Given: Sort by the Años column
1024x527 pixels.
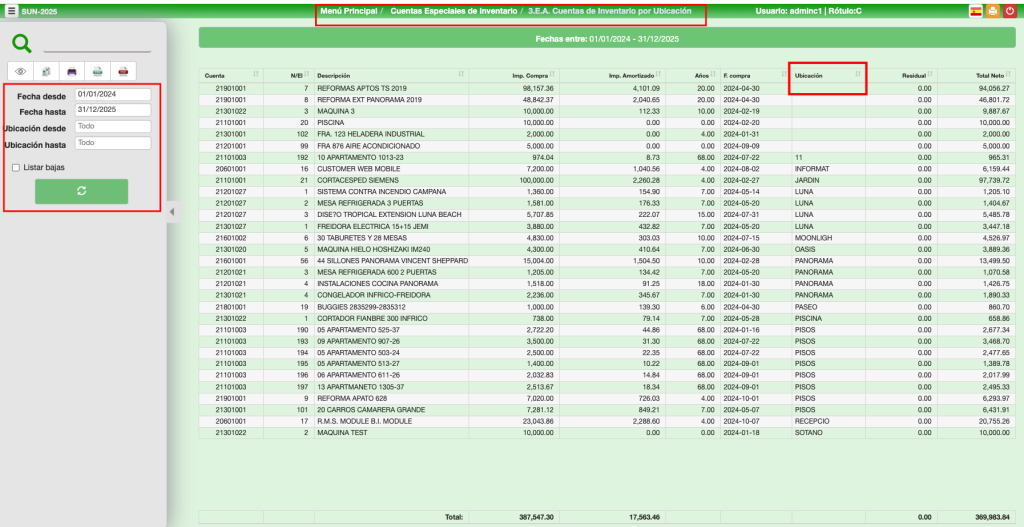Looking at the screenshot, I should [x=692, y=76].
